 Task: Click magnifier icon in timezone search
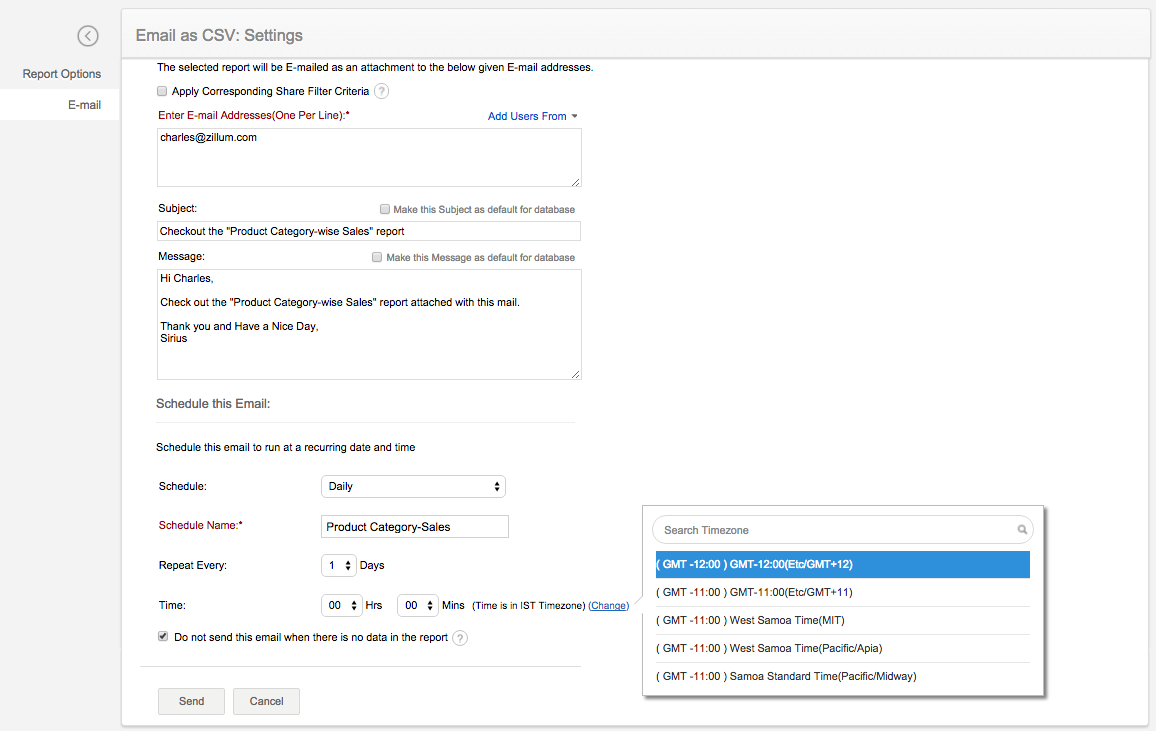tap(1022, 530)
